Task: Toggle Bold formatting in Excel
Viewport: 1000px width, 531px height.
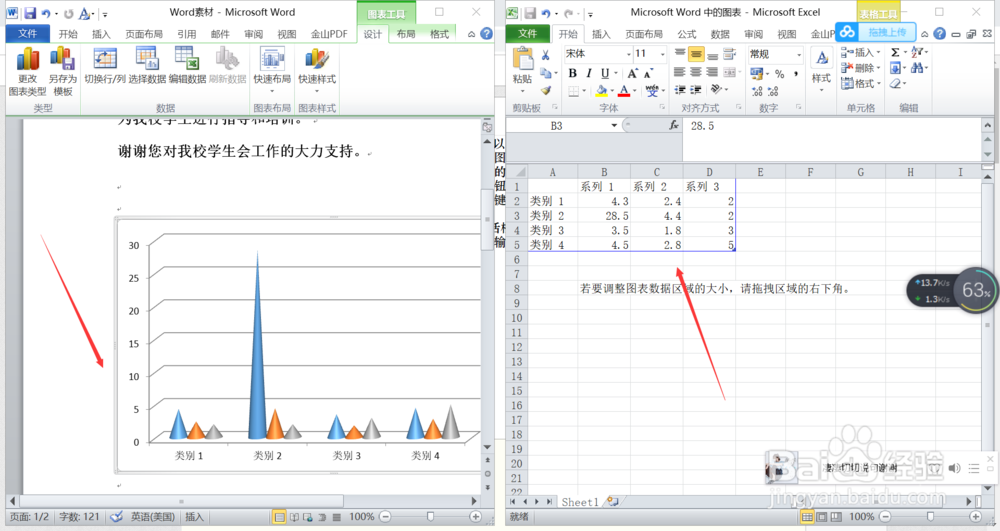Action: (573, 73)
